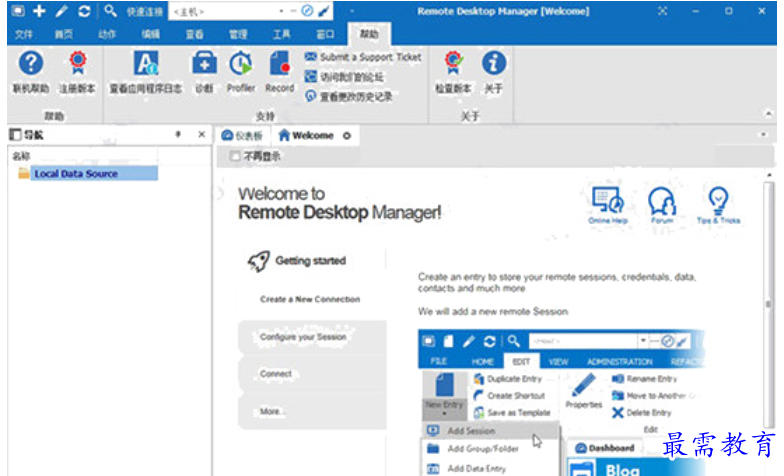Start the Profiler tool

(241, 64)
